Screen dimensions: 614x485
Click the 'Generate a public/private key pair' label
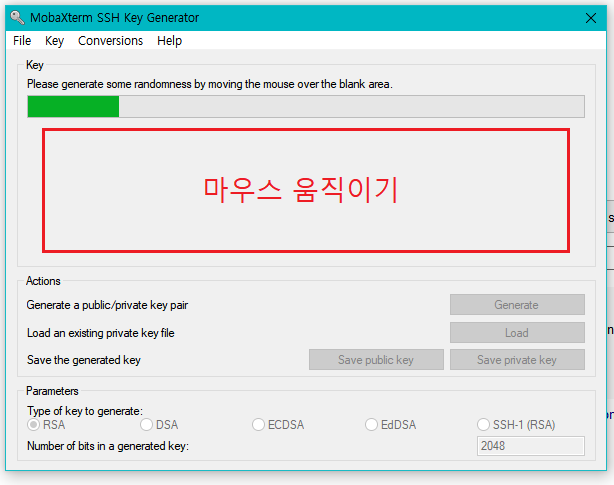click(x=107, y=305)
